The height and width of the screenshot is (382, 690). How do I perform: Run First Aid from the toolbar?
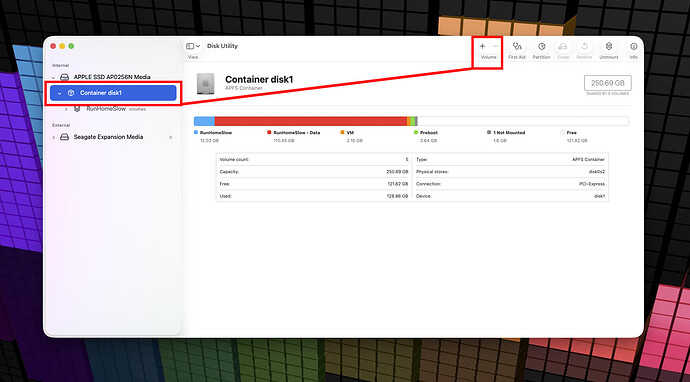tap(517, 46)
